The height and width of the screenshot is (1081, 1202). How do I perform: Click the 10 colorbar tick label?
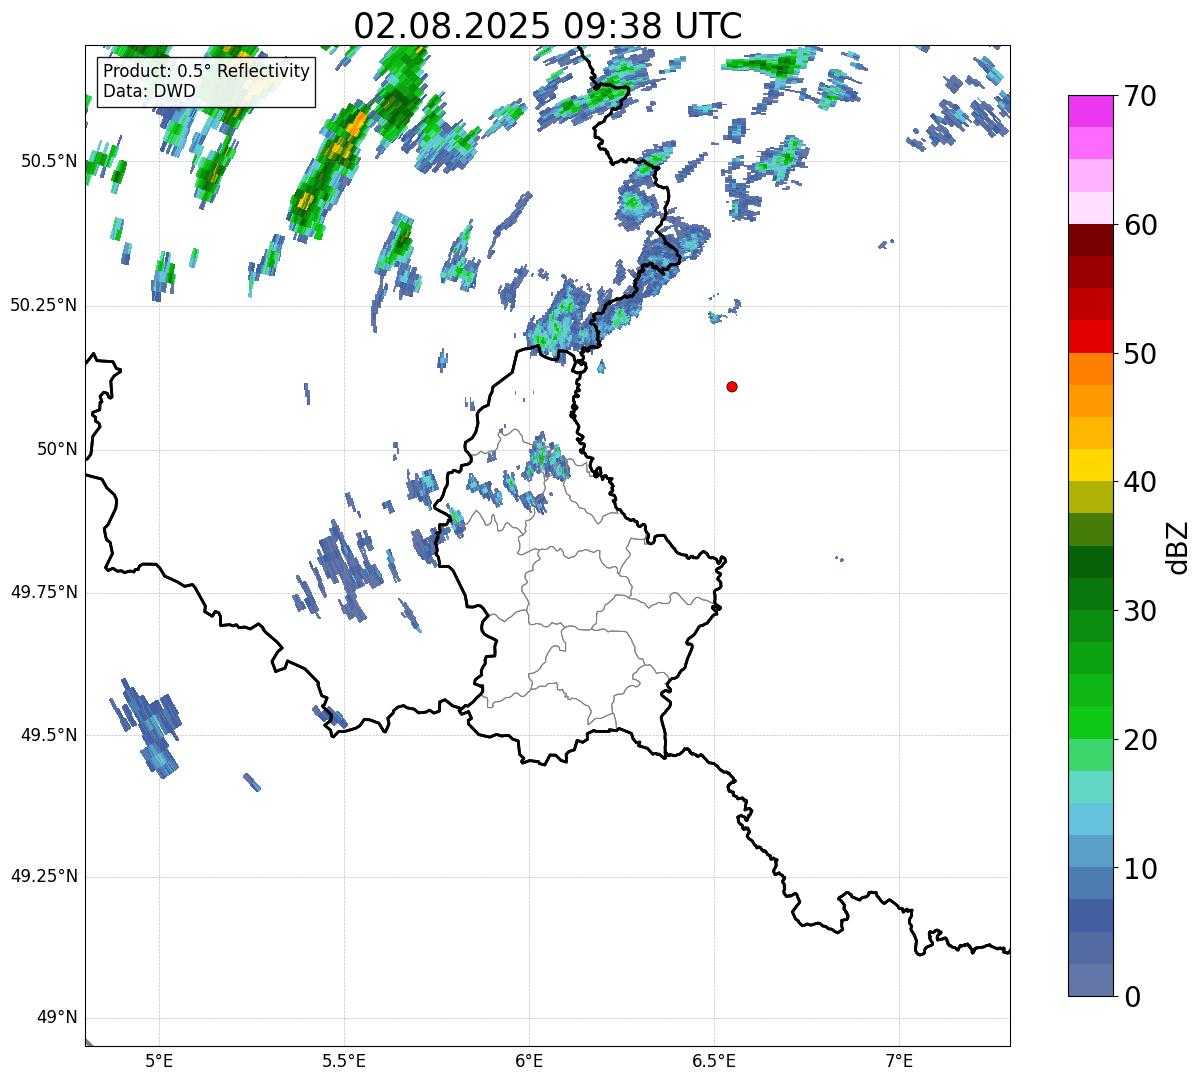1139,869
